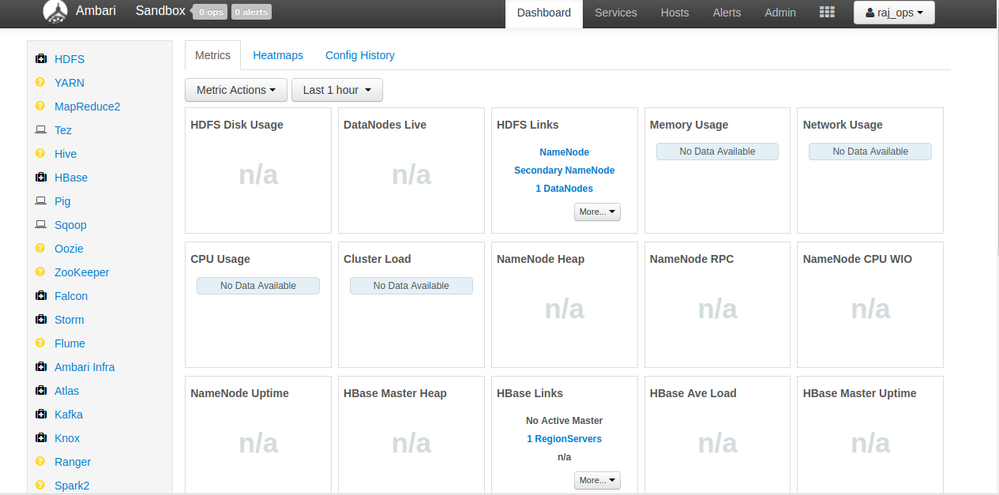Click the Pig laptop client icon
This screenshot has width=999, height=495.
tap(41, 201)
